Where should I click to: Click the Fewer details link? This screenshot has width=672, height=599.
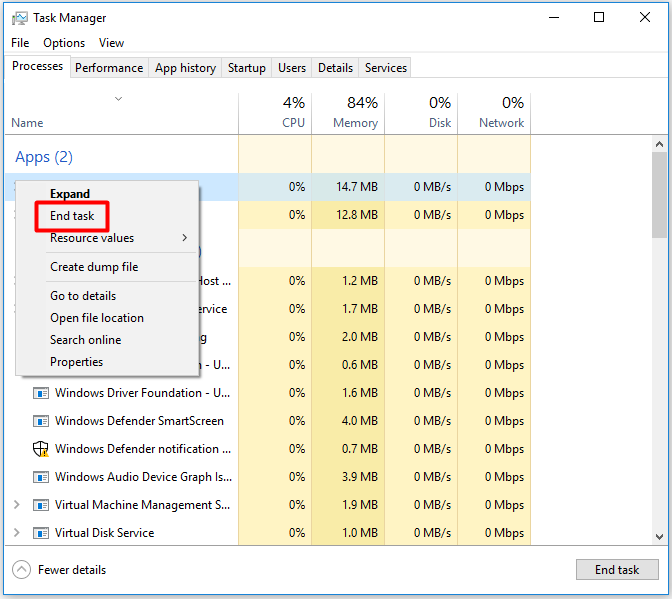(x=72, y=570)
